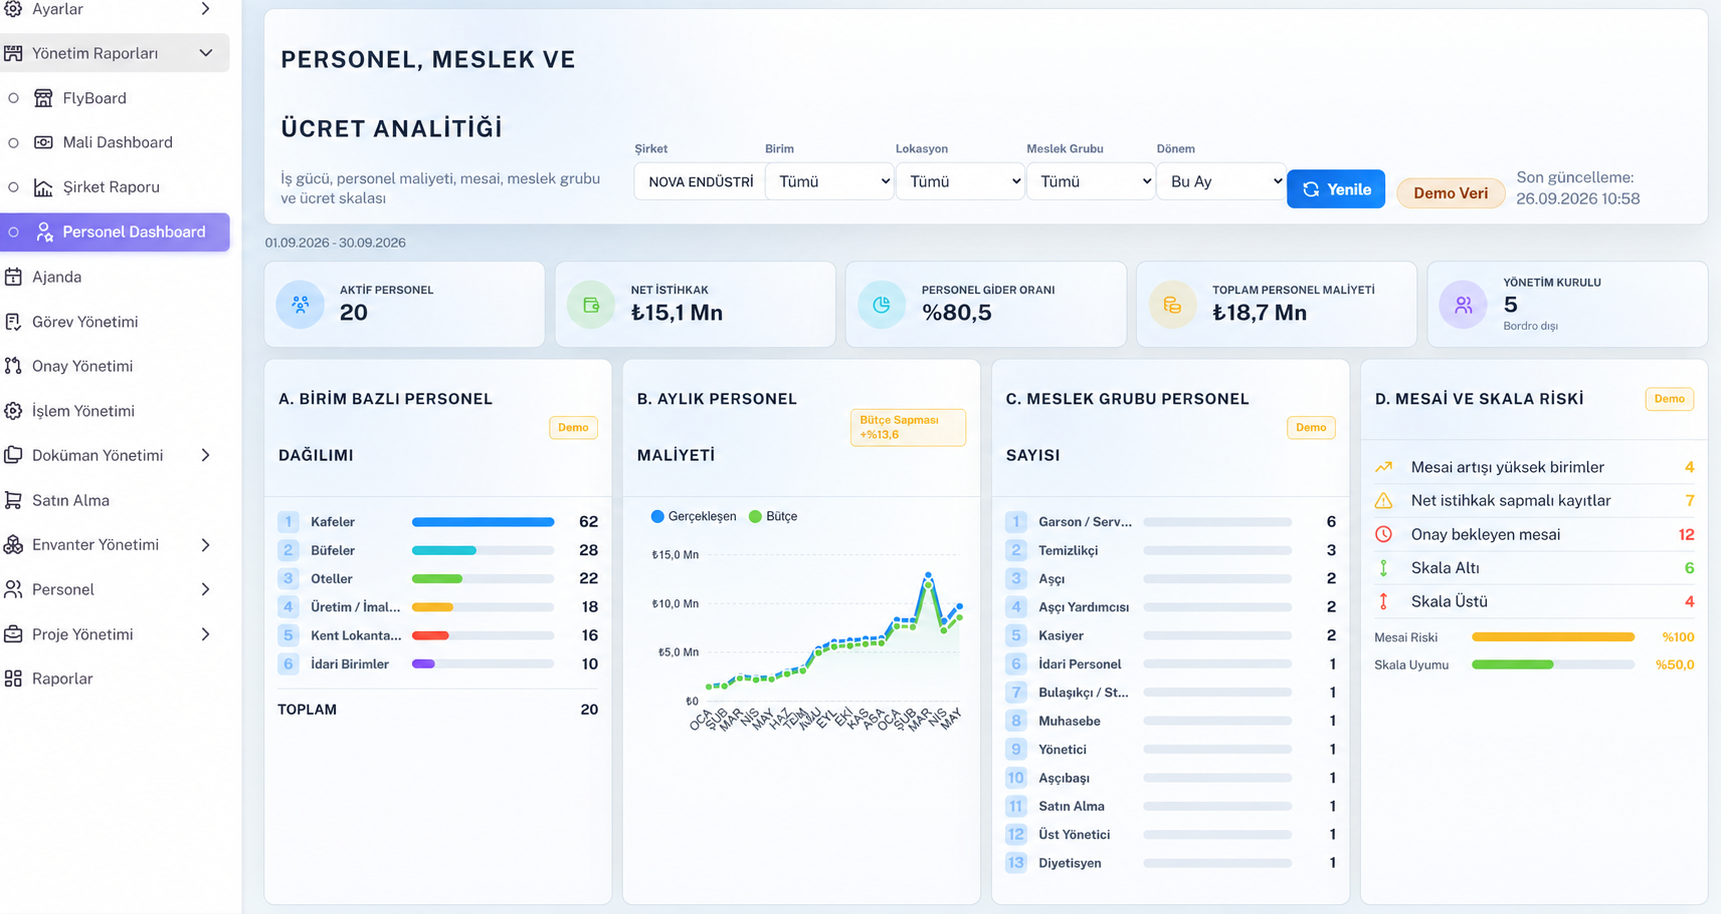
Task: Click the Doküman Yönetimi copy icon
Action: [x=13, y=455]
